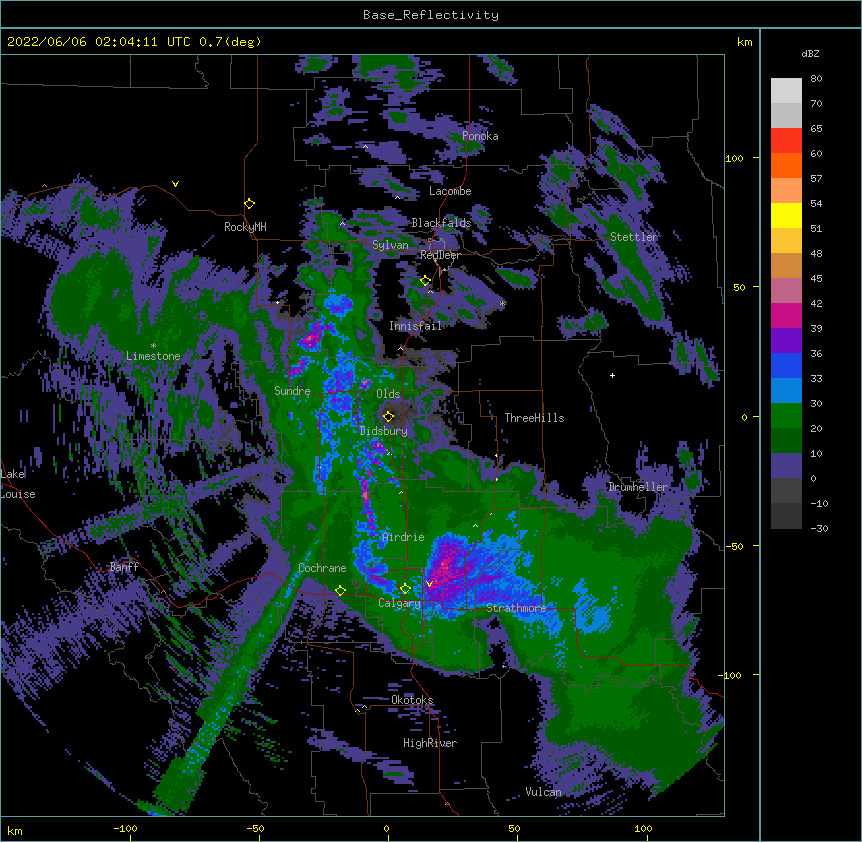Click the Airdrie city label
The height and width of the screenshot is (842, 862).
click(403, 537)
